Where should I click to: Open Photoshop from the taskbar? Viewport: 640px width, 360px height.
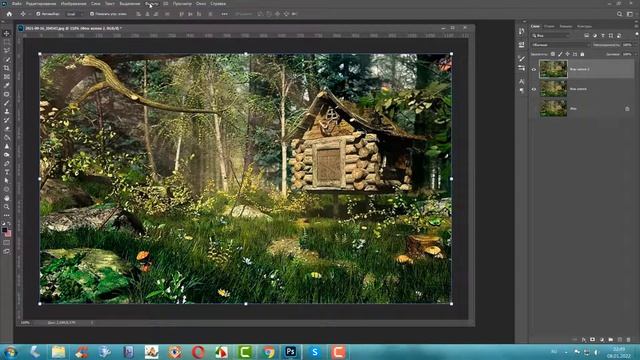(x=291, y=351)
